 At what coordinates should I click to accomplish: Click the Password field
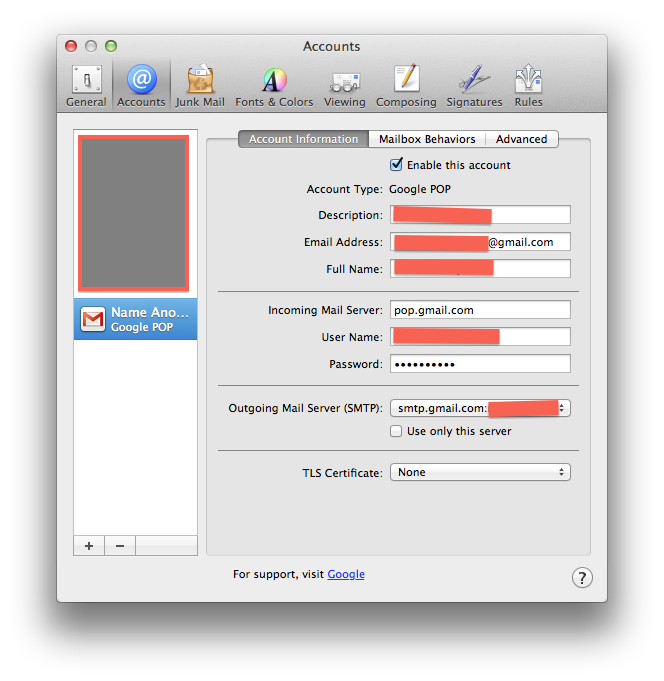tap(480, 364)
